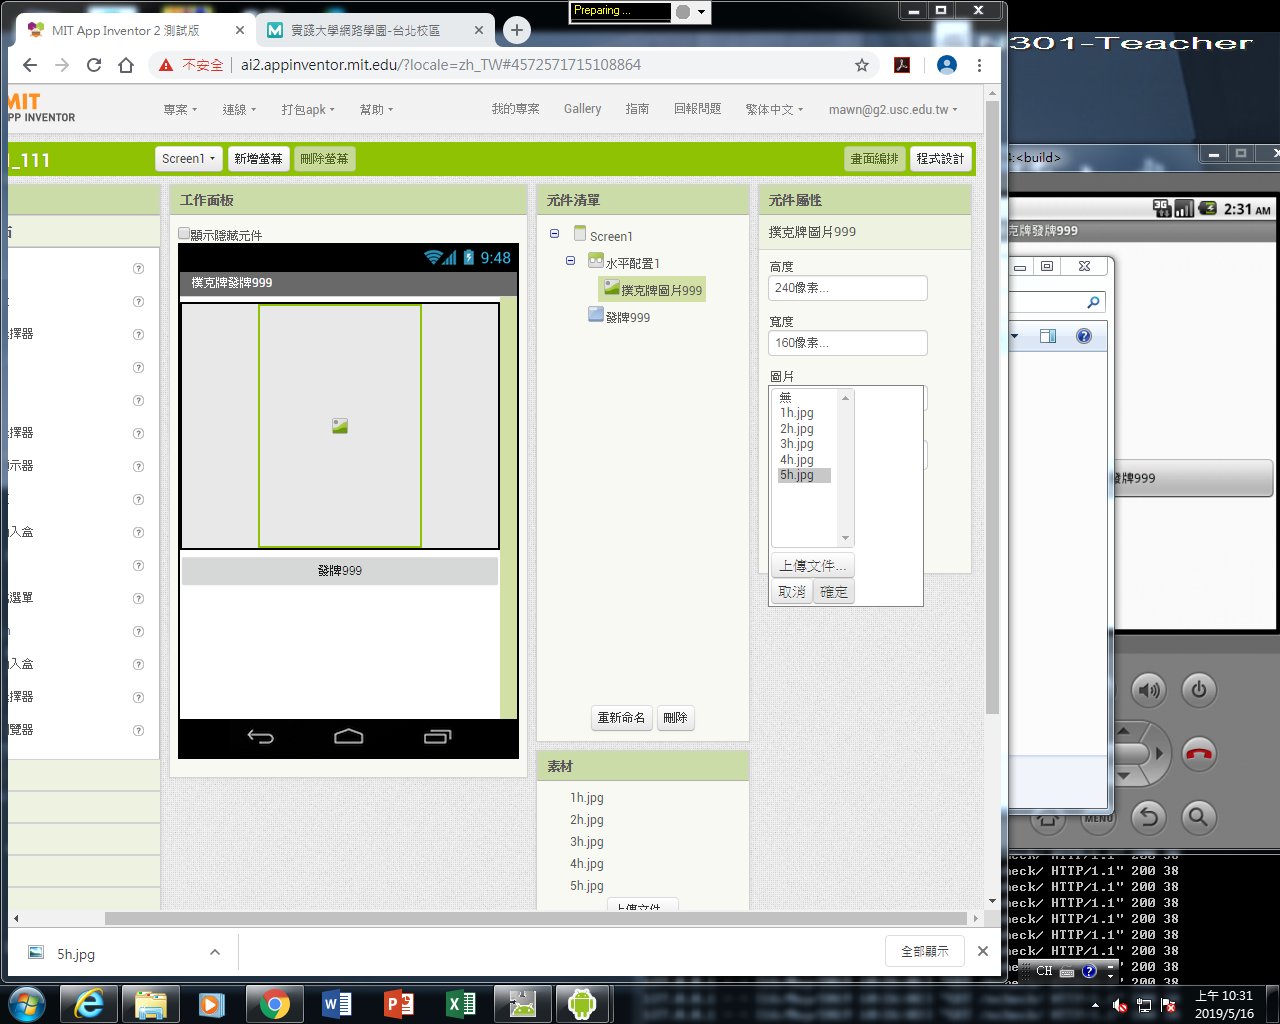
Task: Collapse the 水平配置1 tree node
Action: coord(570,261)
